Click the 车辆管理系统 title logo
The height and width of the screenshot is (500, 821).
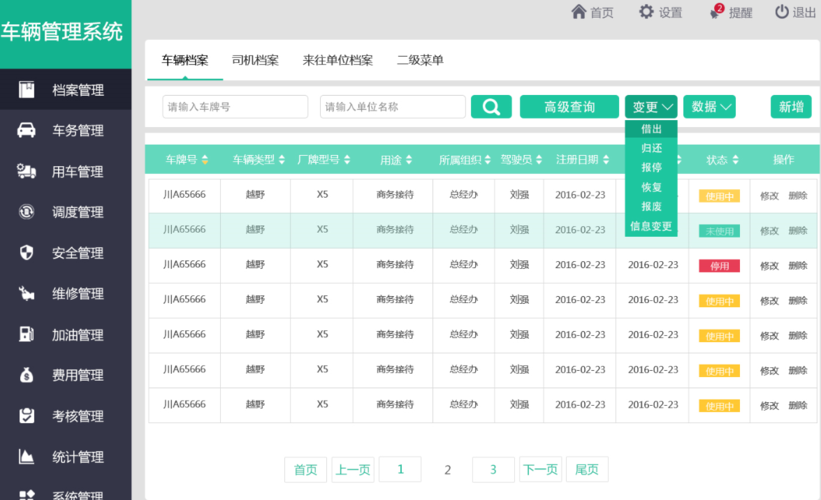[x=62, y=31]
